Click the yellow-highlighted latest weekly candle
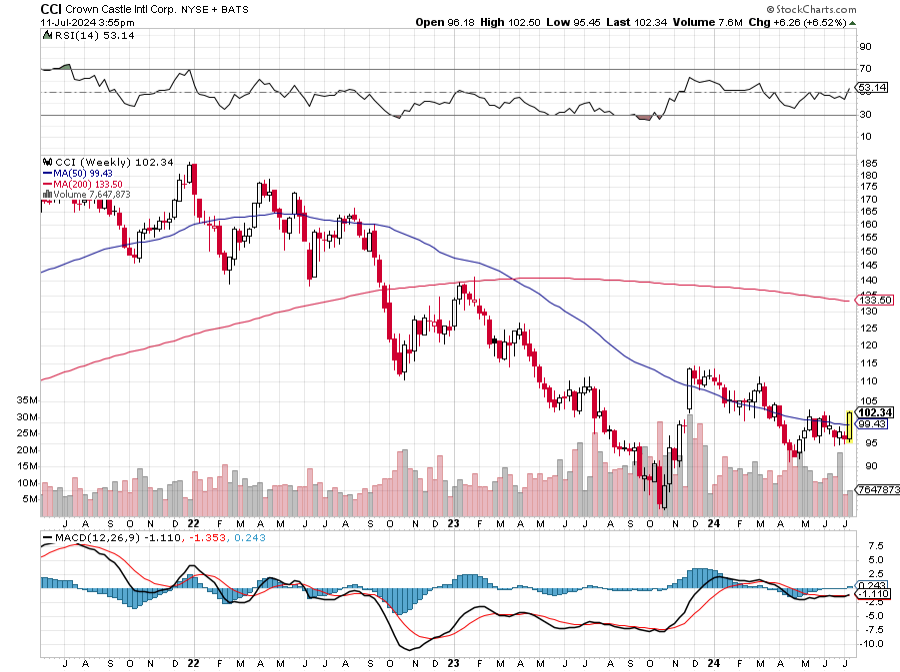 tap(849, 426)
